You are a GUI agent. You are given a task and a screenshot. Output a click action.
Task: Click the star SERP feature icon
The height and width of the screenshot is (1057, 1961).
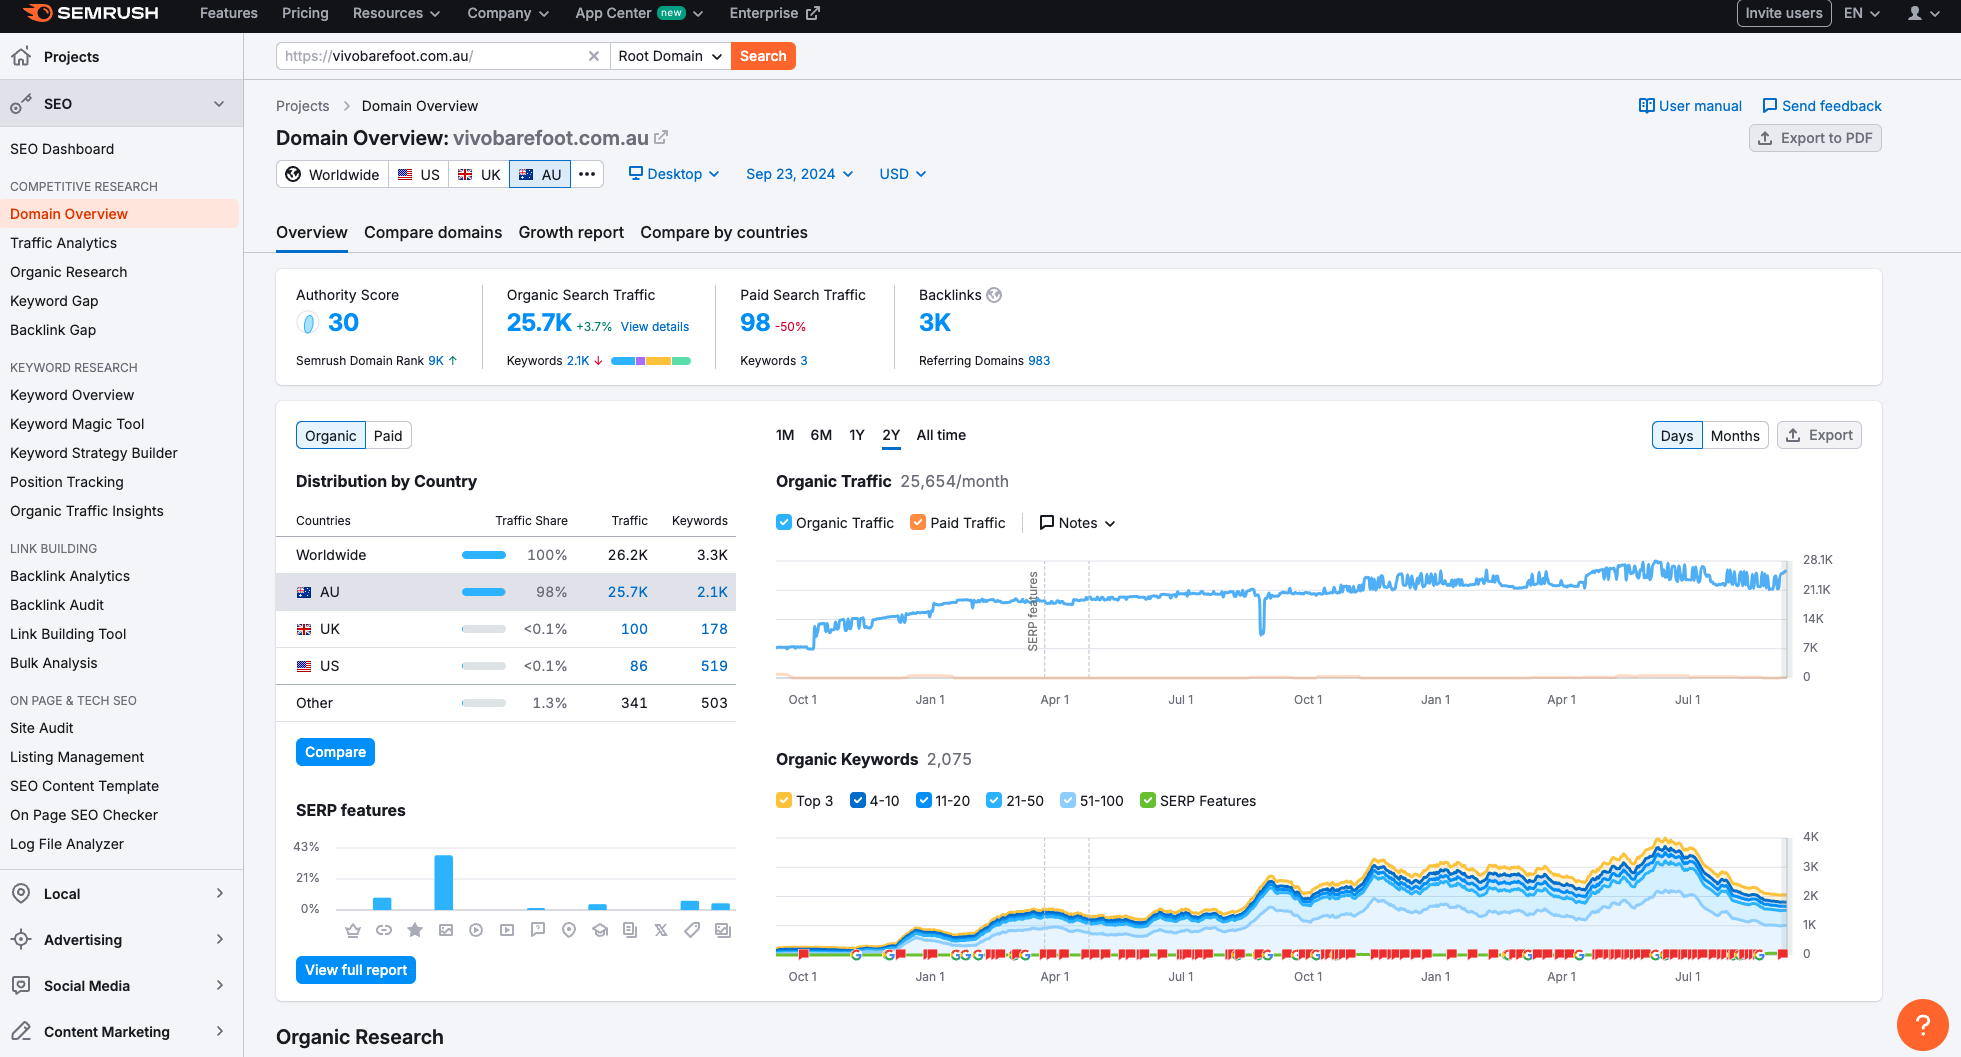tap(415, 930)
